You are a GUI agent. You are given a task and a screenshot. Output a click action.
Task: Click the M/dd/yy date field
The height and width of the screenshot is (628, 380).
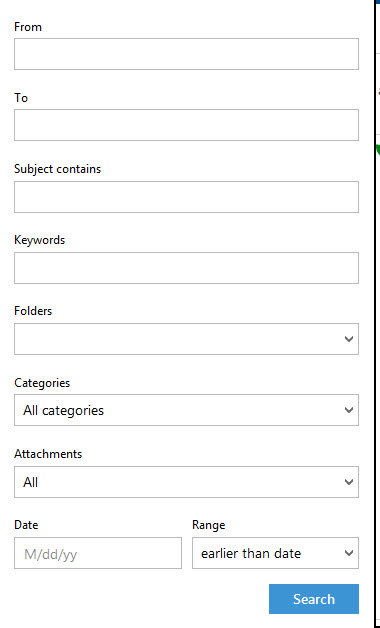coord(98,553)
